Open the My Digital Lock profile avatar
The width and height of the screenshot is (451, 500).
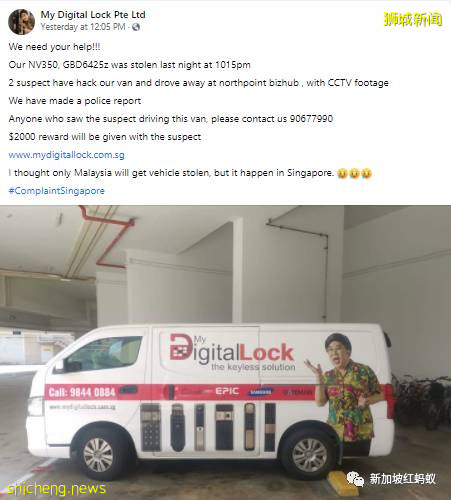(x=21, y=22)
